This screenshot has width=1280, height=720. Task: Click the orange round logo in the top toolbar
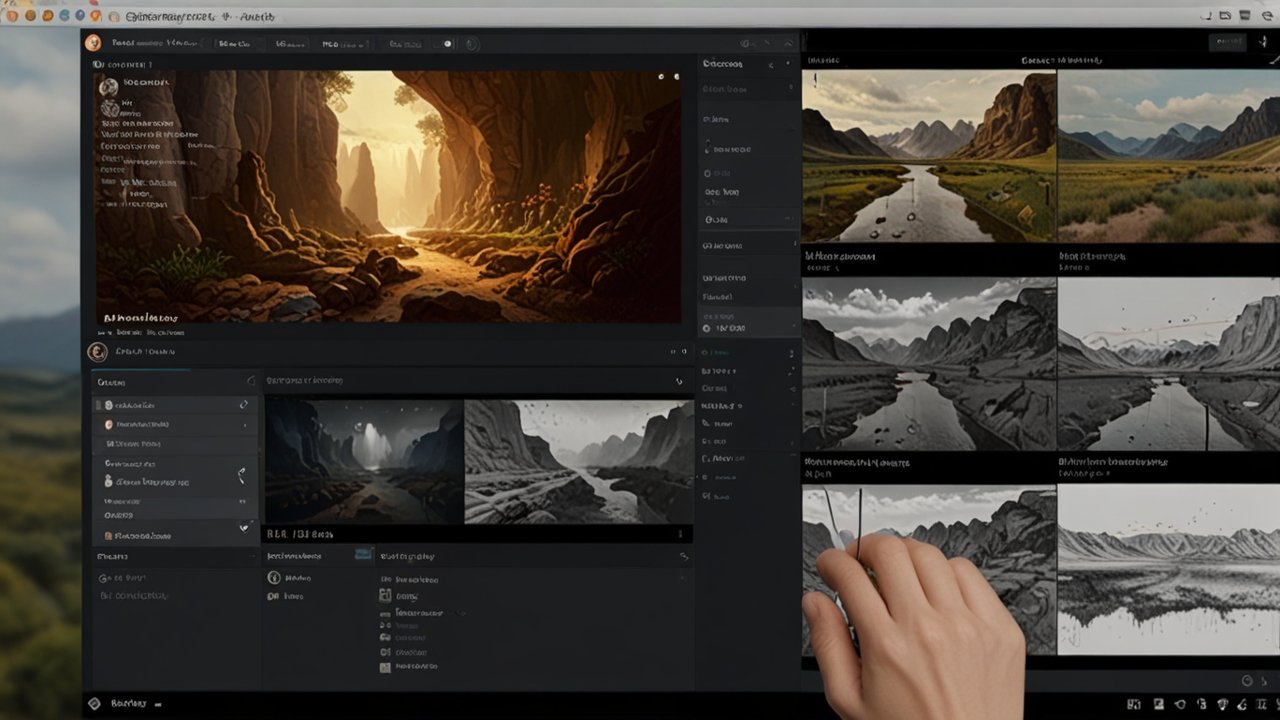click(x=93, y=43)
